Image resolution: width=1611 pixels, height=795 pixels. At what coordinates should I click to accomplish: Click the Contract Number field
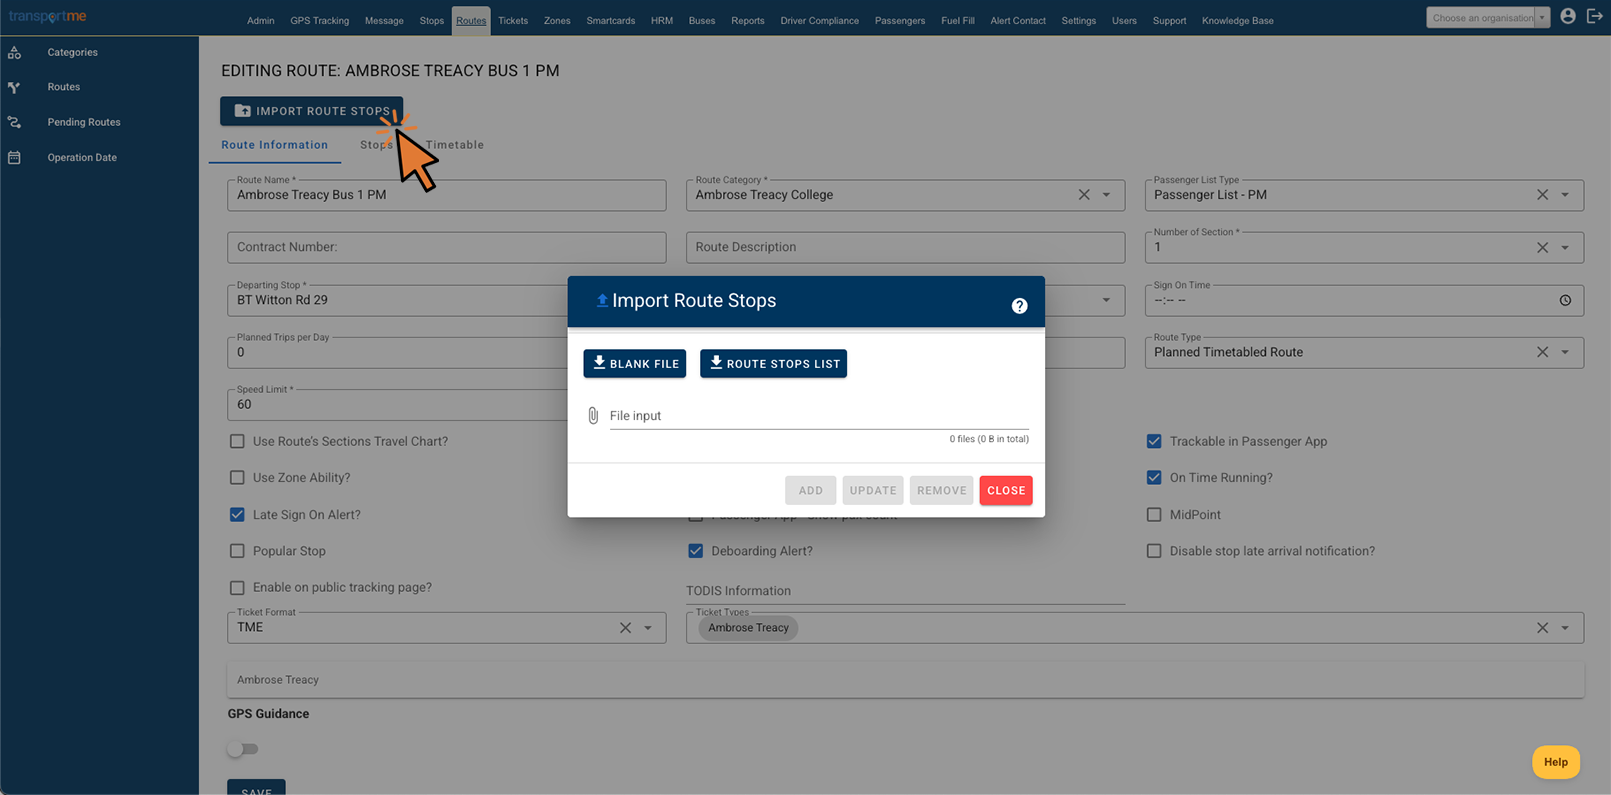[447, 247]
